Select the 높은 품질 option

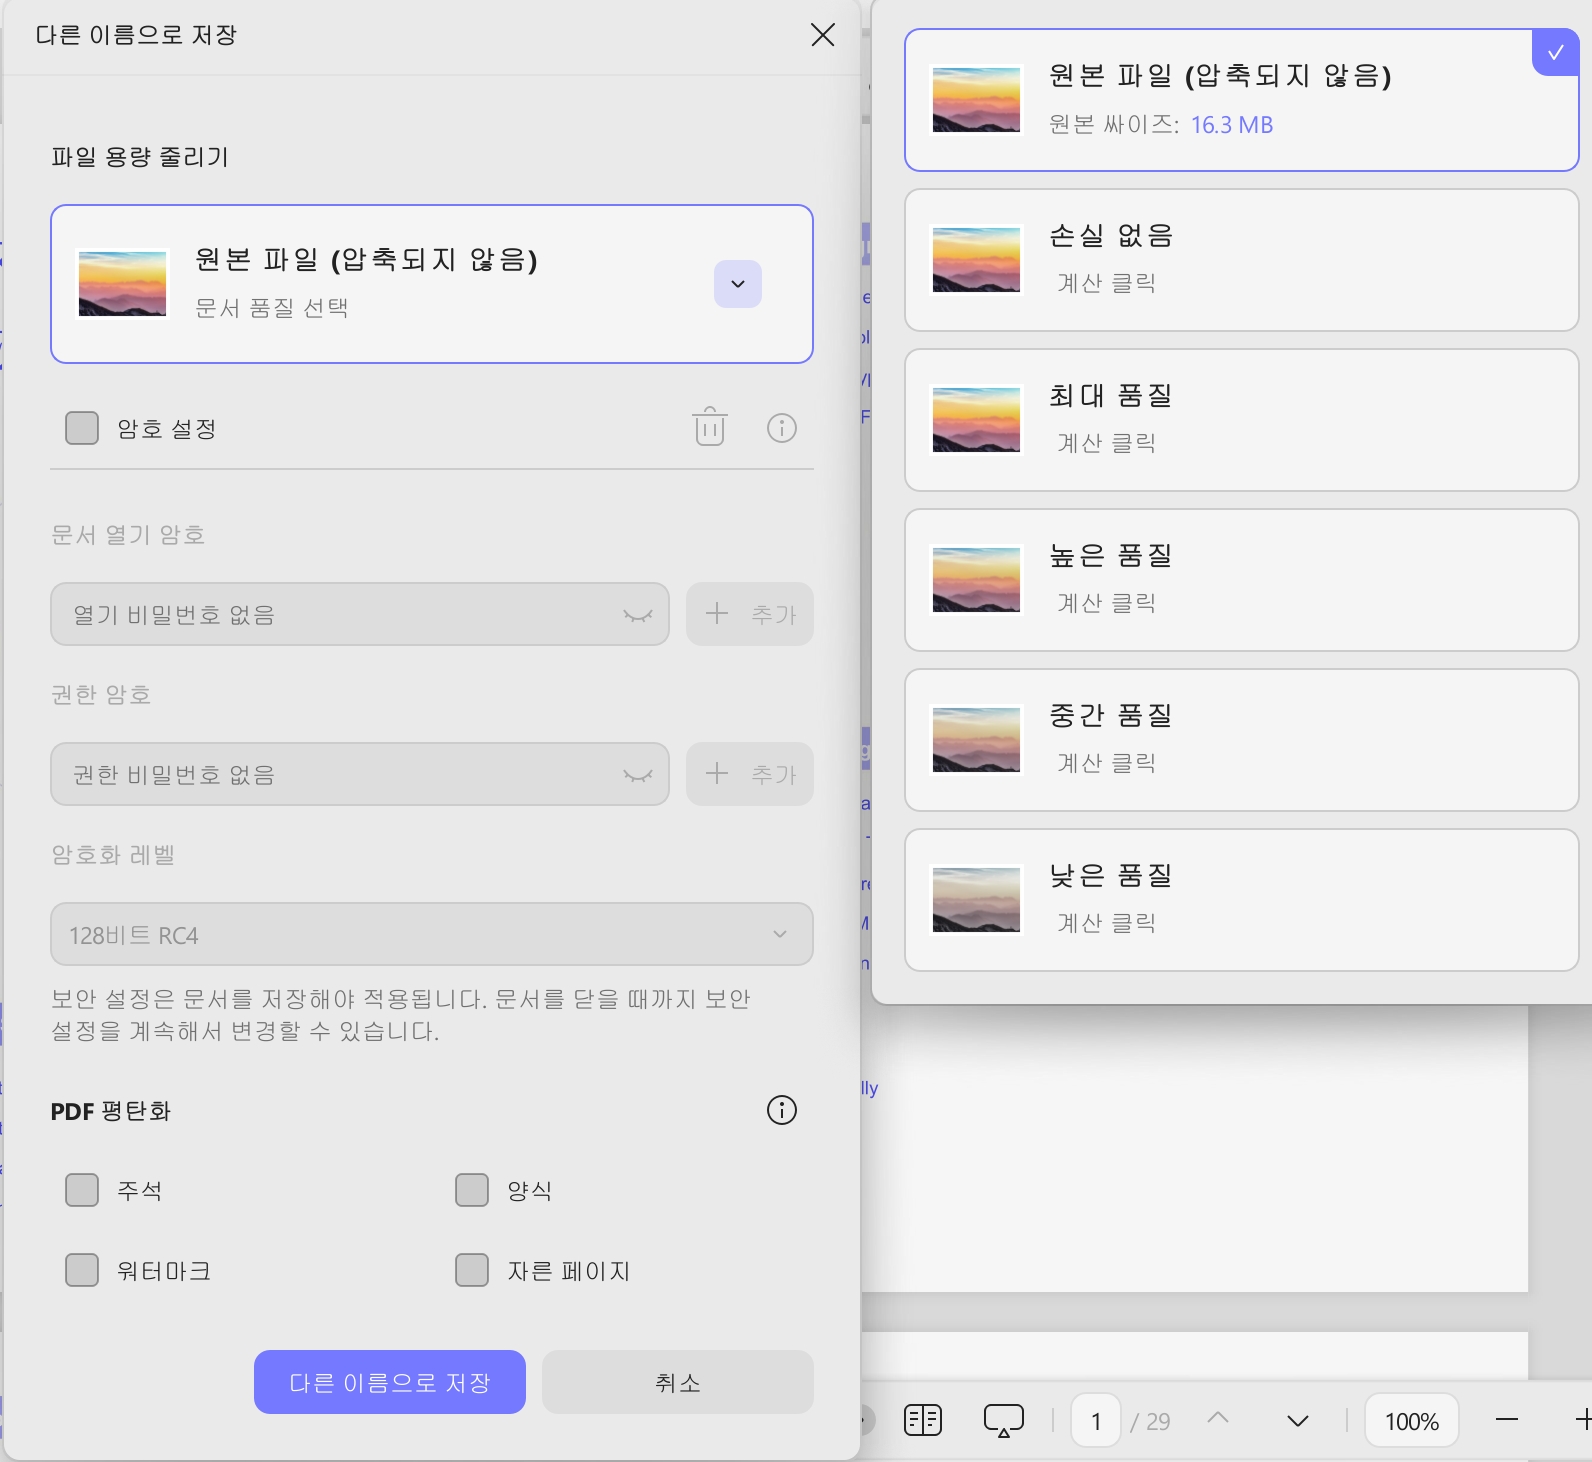[1242, 580]
